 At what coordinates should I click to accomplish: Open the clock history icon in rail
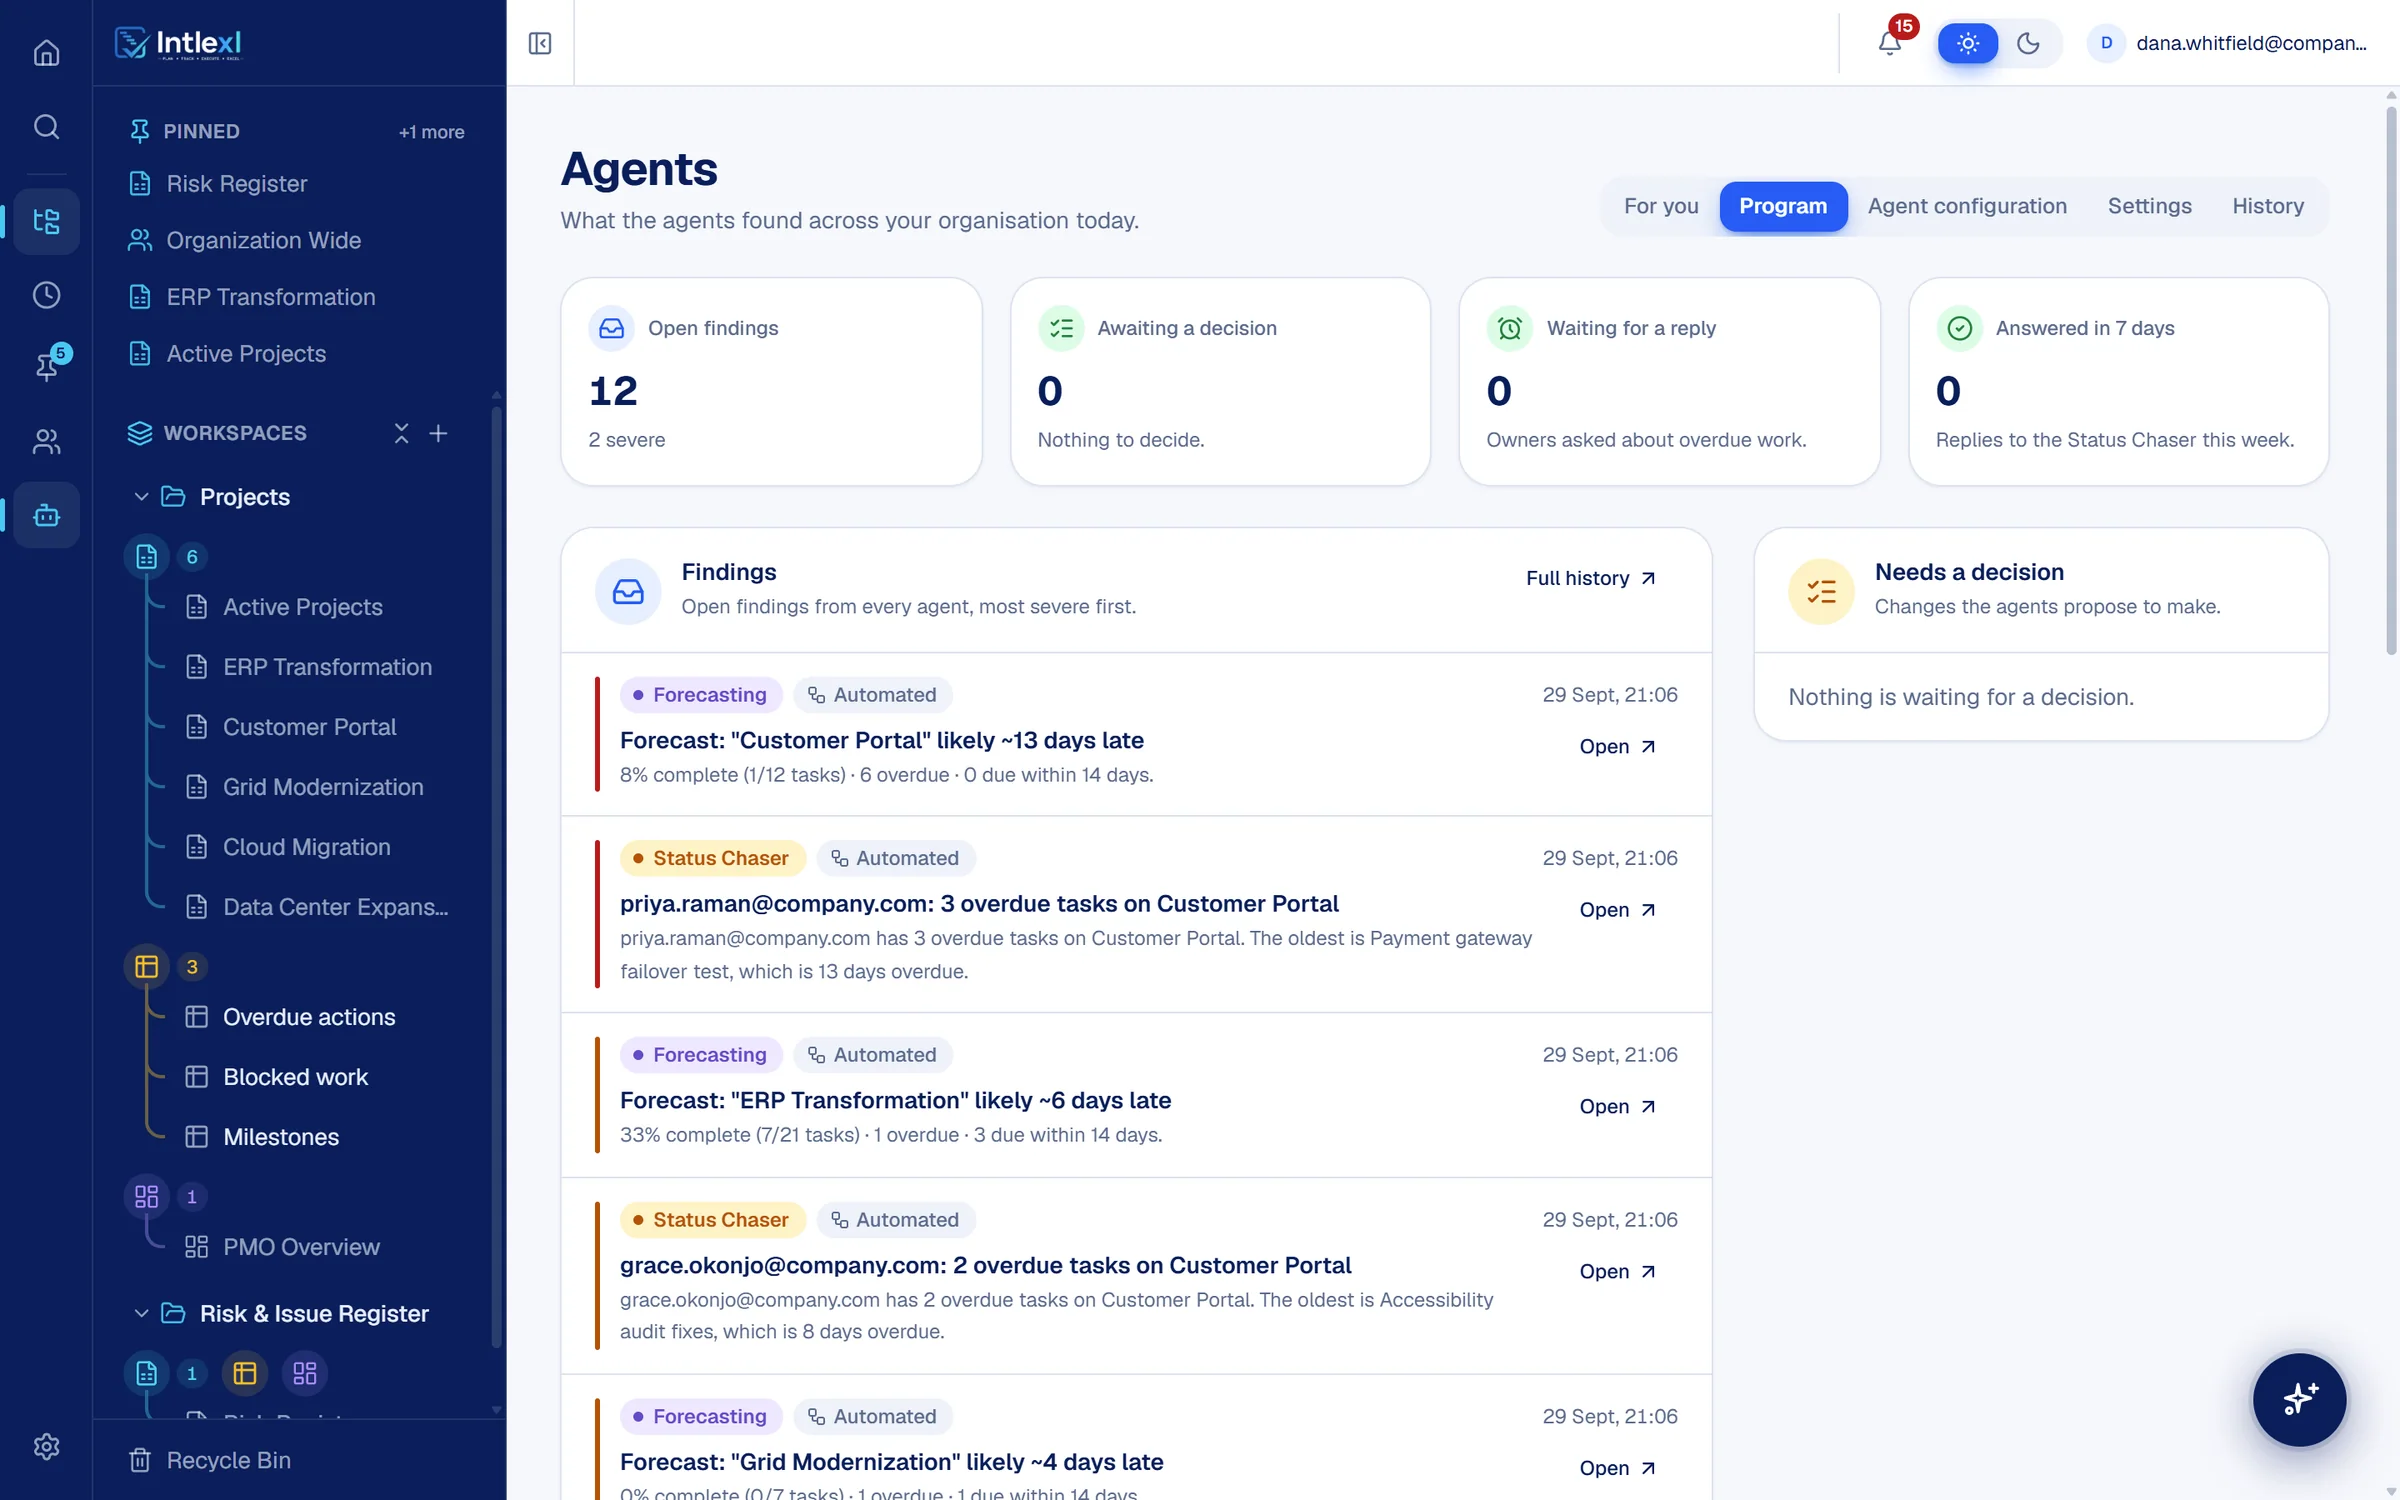click(x=46, y=295)
